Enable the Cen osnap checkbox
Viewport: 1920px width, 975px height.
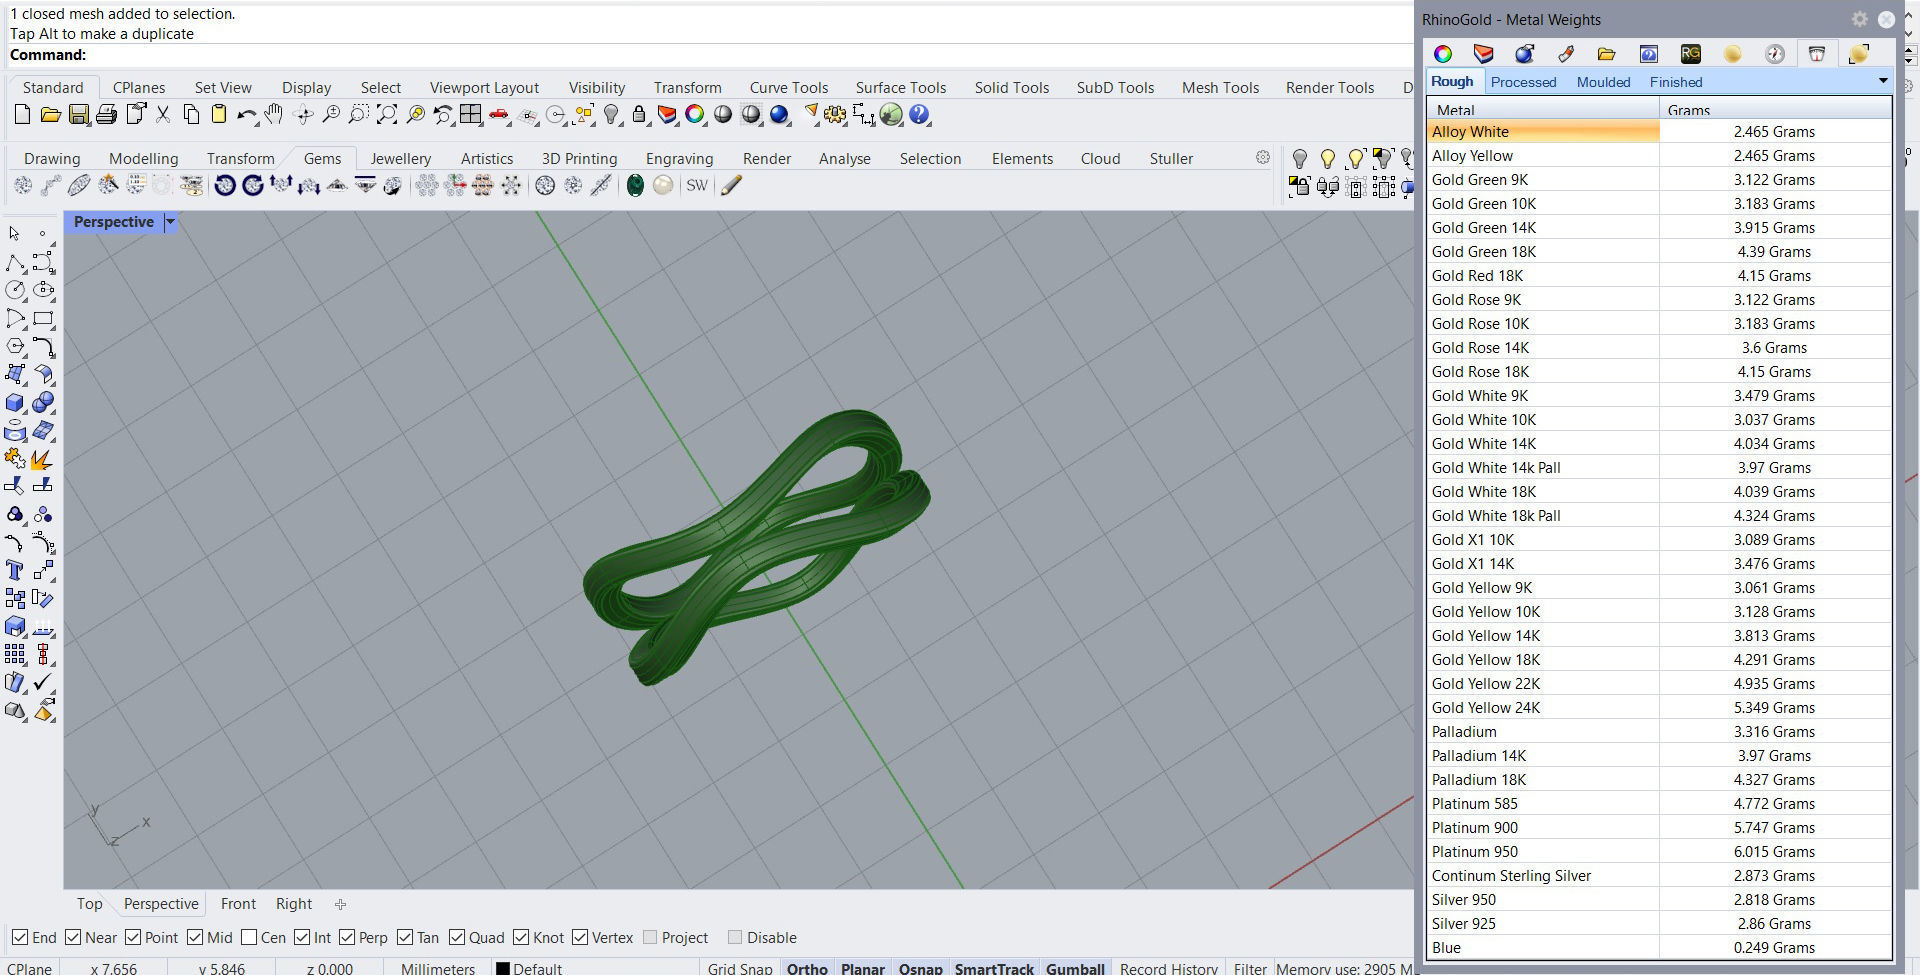tap(249, 937)
